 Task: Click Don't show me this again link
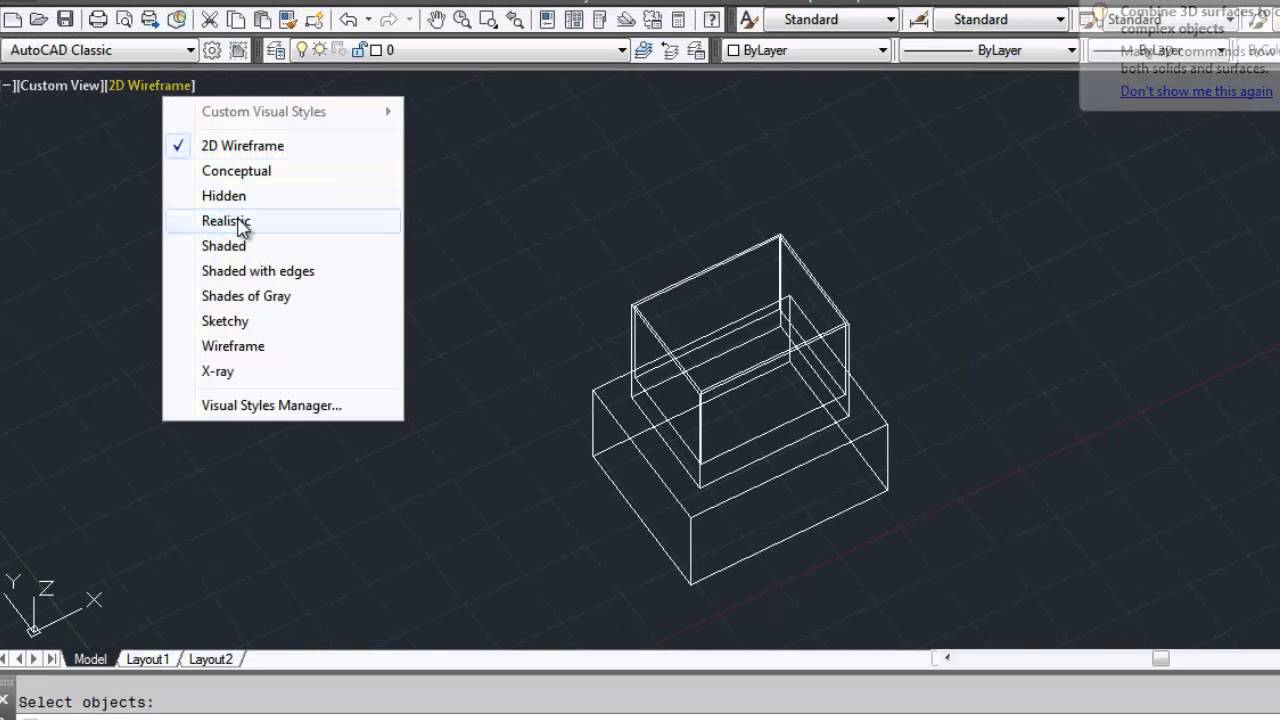[1196, 91]
